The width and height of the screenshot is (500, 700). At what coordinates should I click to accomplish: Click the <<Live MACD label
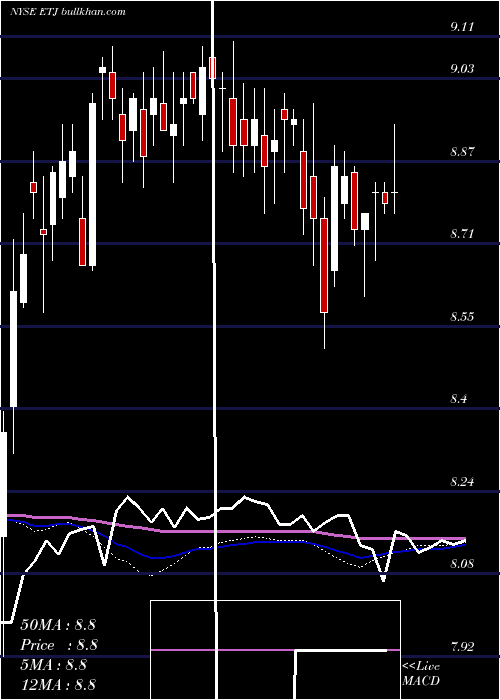point(421,673)
